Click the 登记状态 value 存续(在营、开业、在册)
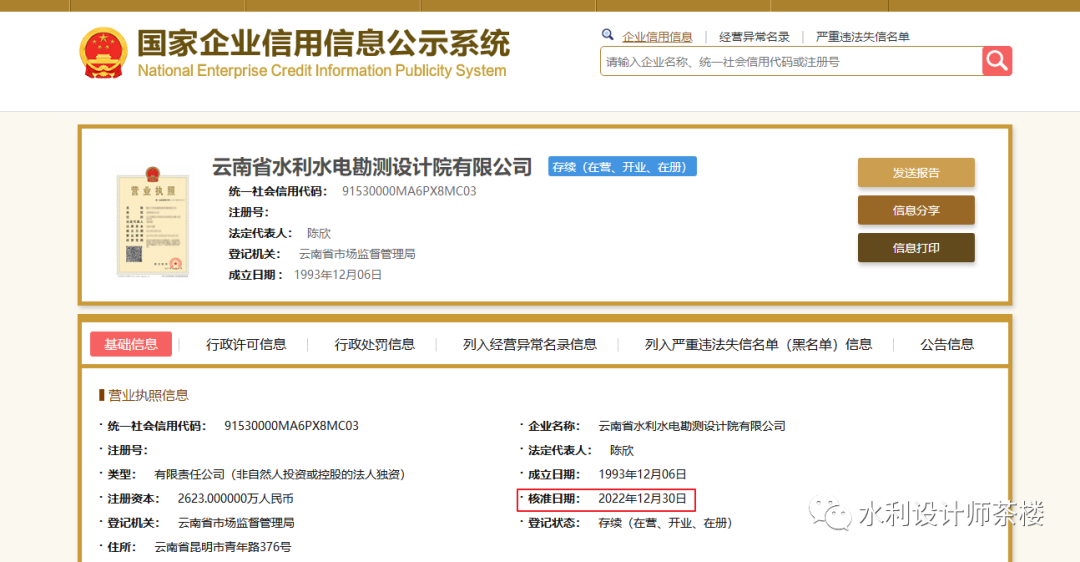Screen dimensions: 1080x562 coord(665,523)
